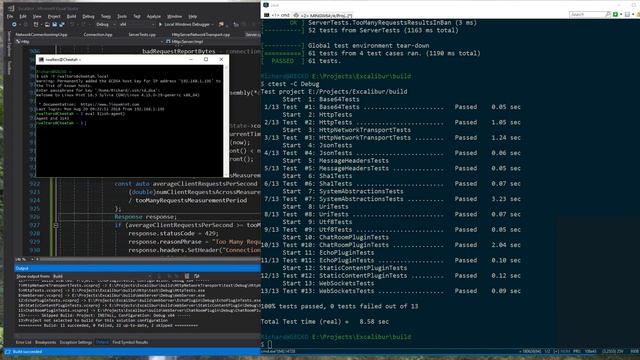This screenshot has width=640, height=360.
Task: Open the Help menu in Visual Studio
Action: 193,16
